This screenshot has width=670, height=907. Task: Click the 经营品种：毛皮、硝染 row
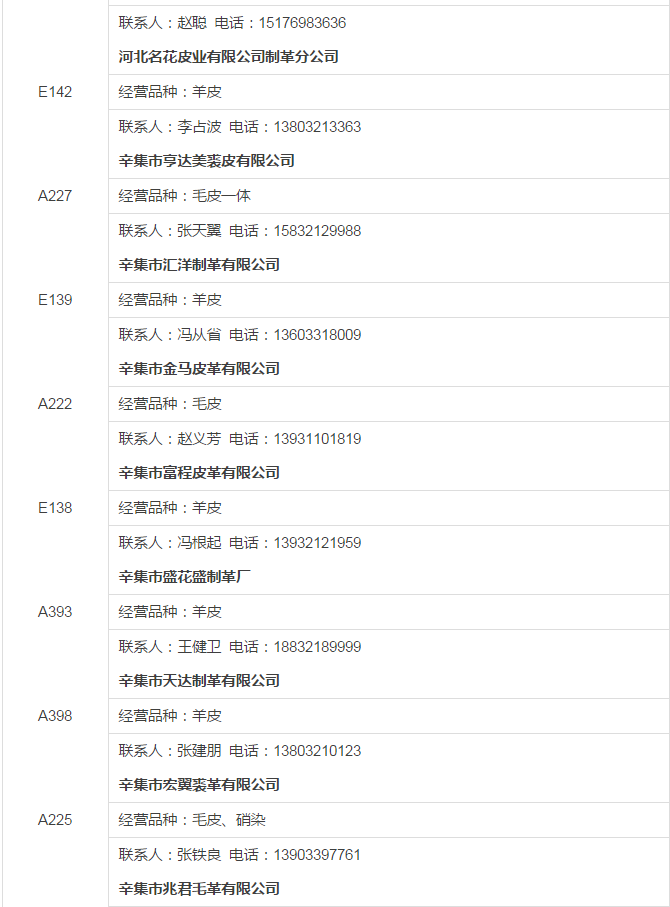pyautogui.click(x=388, y=820)
